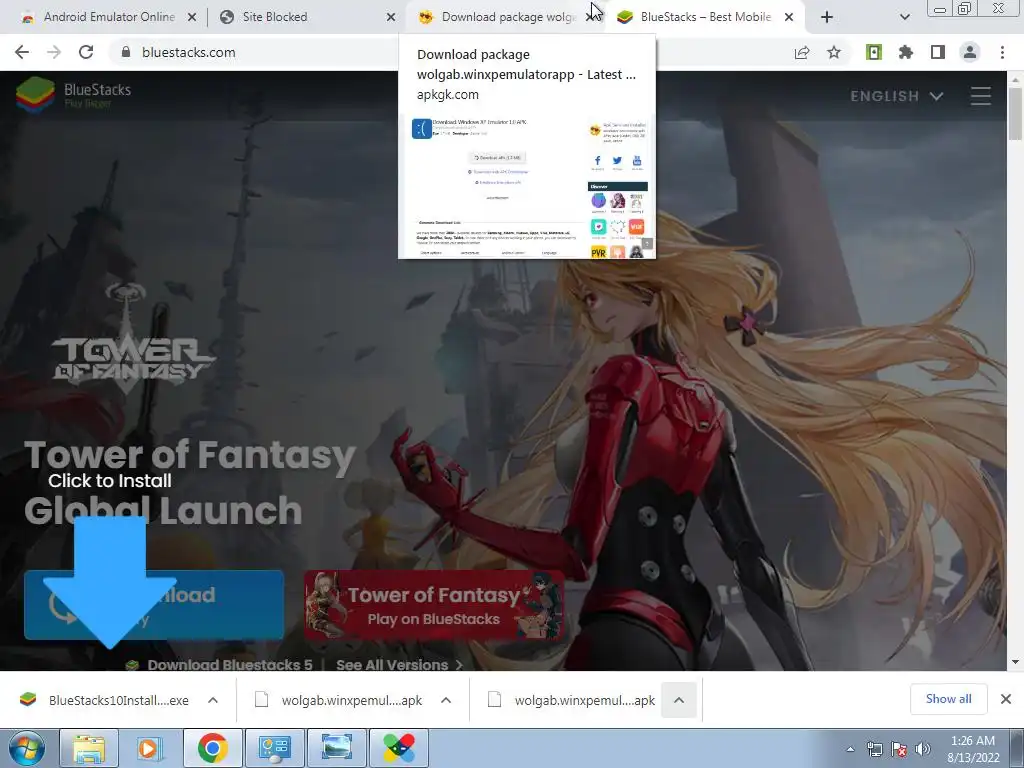Open the Windows Start menu
This screenshot has height=768, width=1024.
point(26,748)
